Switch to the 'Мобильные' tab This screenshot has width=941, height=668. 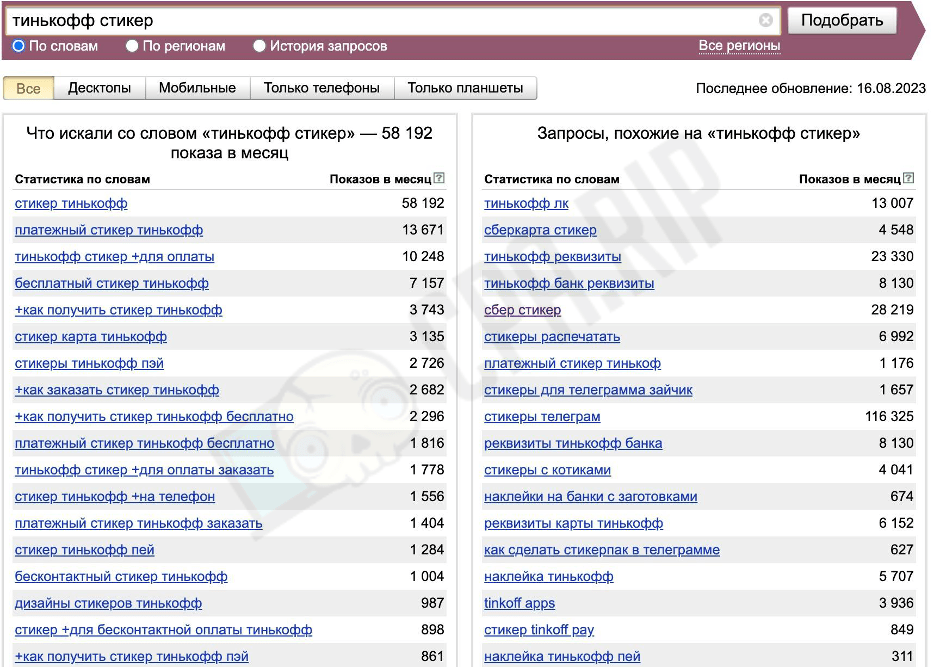(x=197, y=88)
